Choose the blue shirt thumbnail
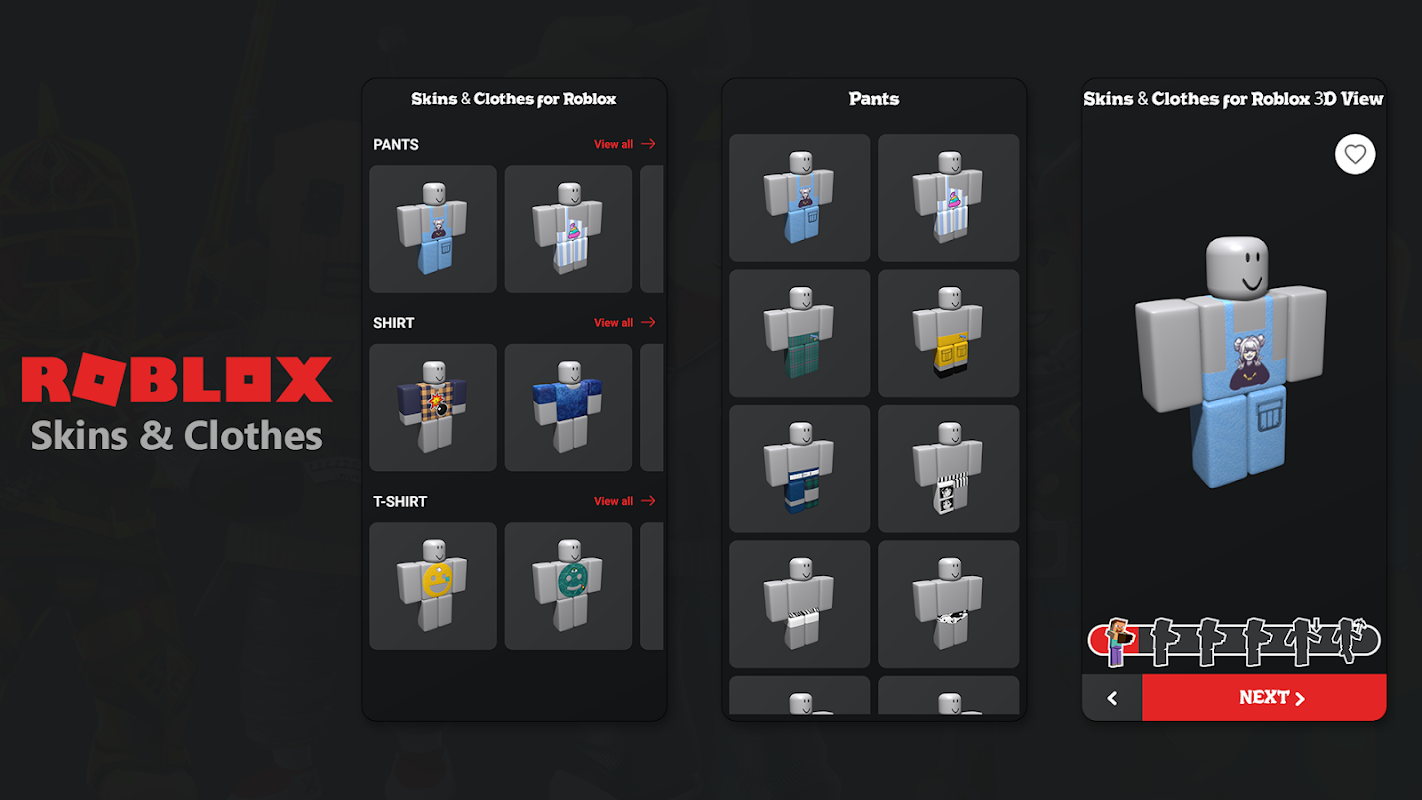 pyautogui.click(x=568, y=408)
